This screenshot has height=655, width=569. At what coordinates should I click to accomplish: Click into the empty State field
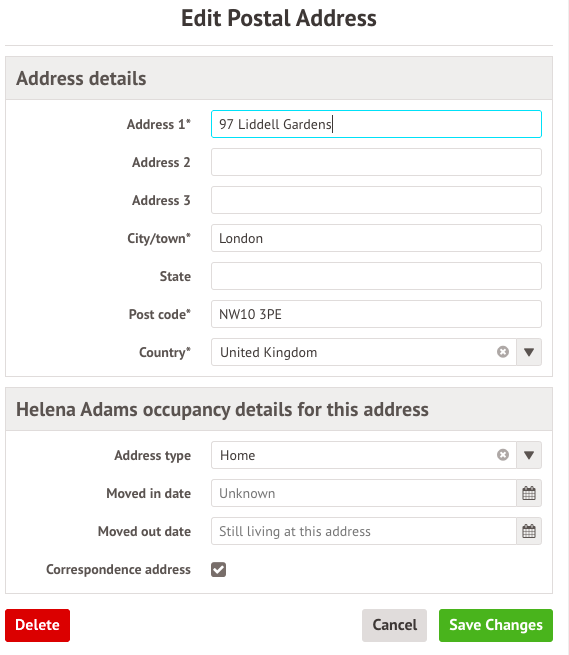tap(376, 276)
